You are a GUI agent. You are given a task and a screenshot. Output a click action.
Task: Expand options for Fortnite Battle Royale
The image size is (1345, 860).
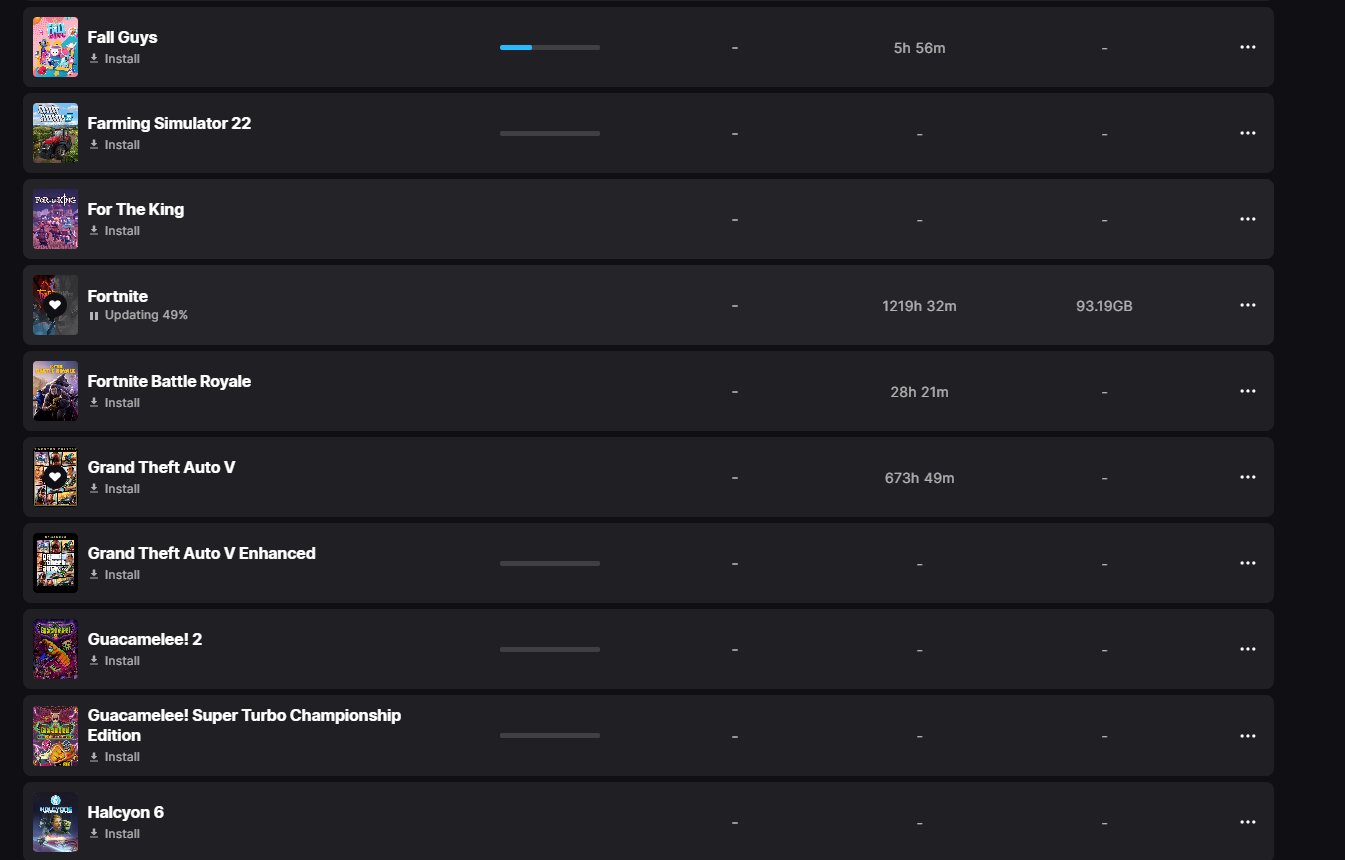click(1247, 391)
